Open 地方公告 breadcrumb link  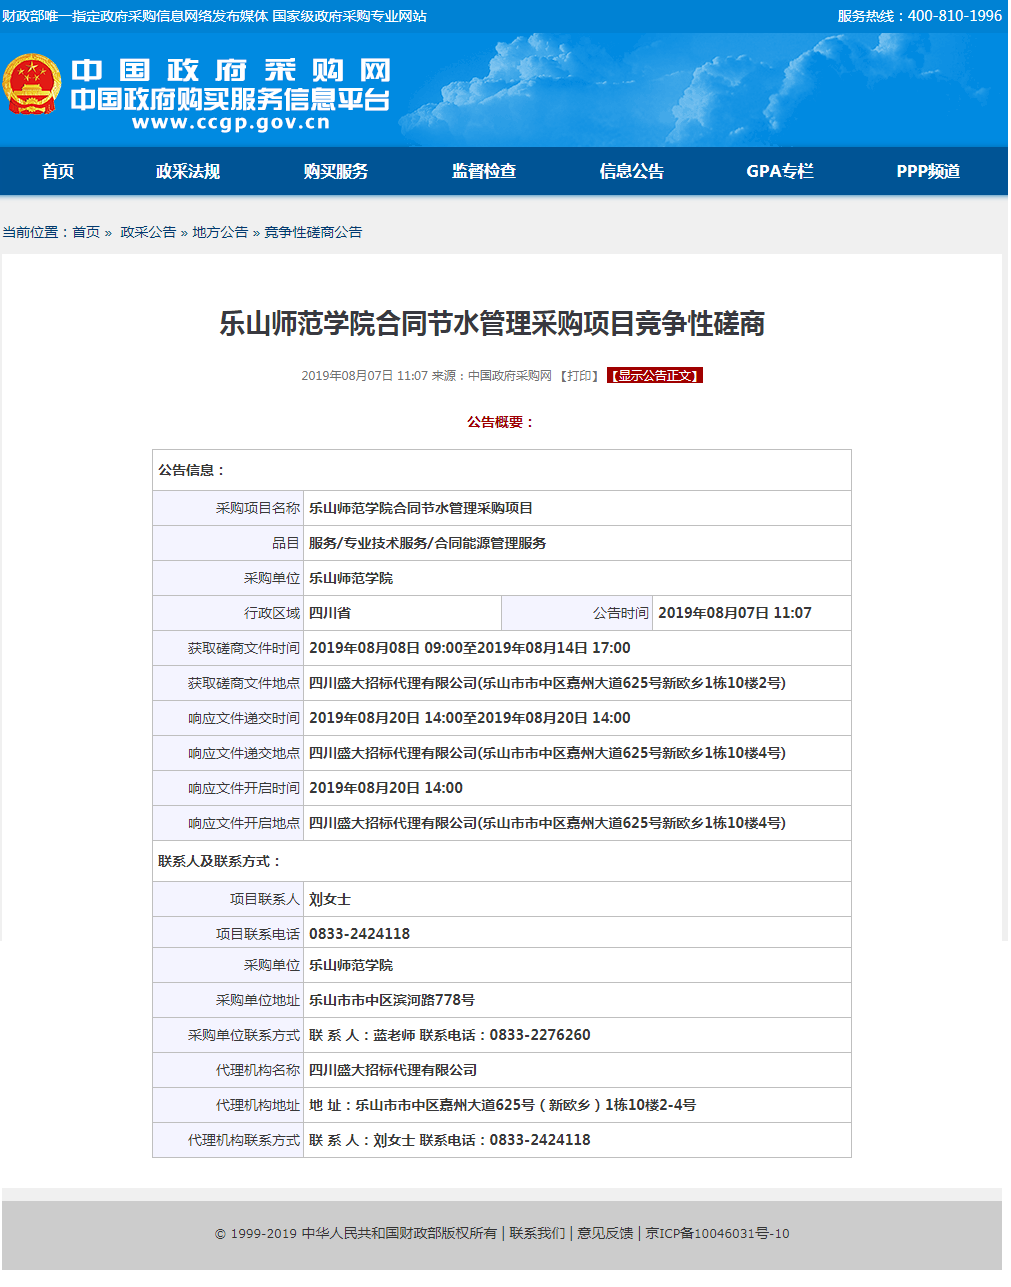pyautogui.click(x=220, y=232)
